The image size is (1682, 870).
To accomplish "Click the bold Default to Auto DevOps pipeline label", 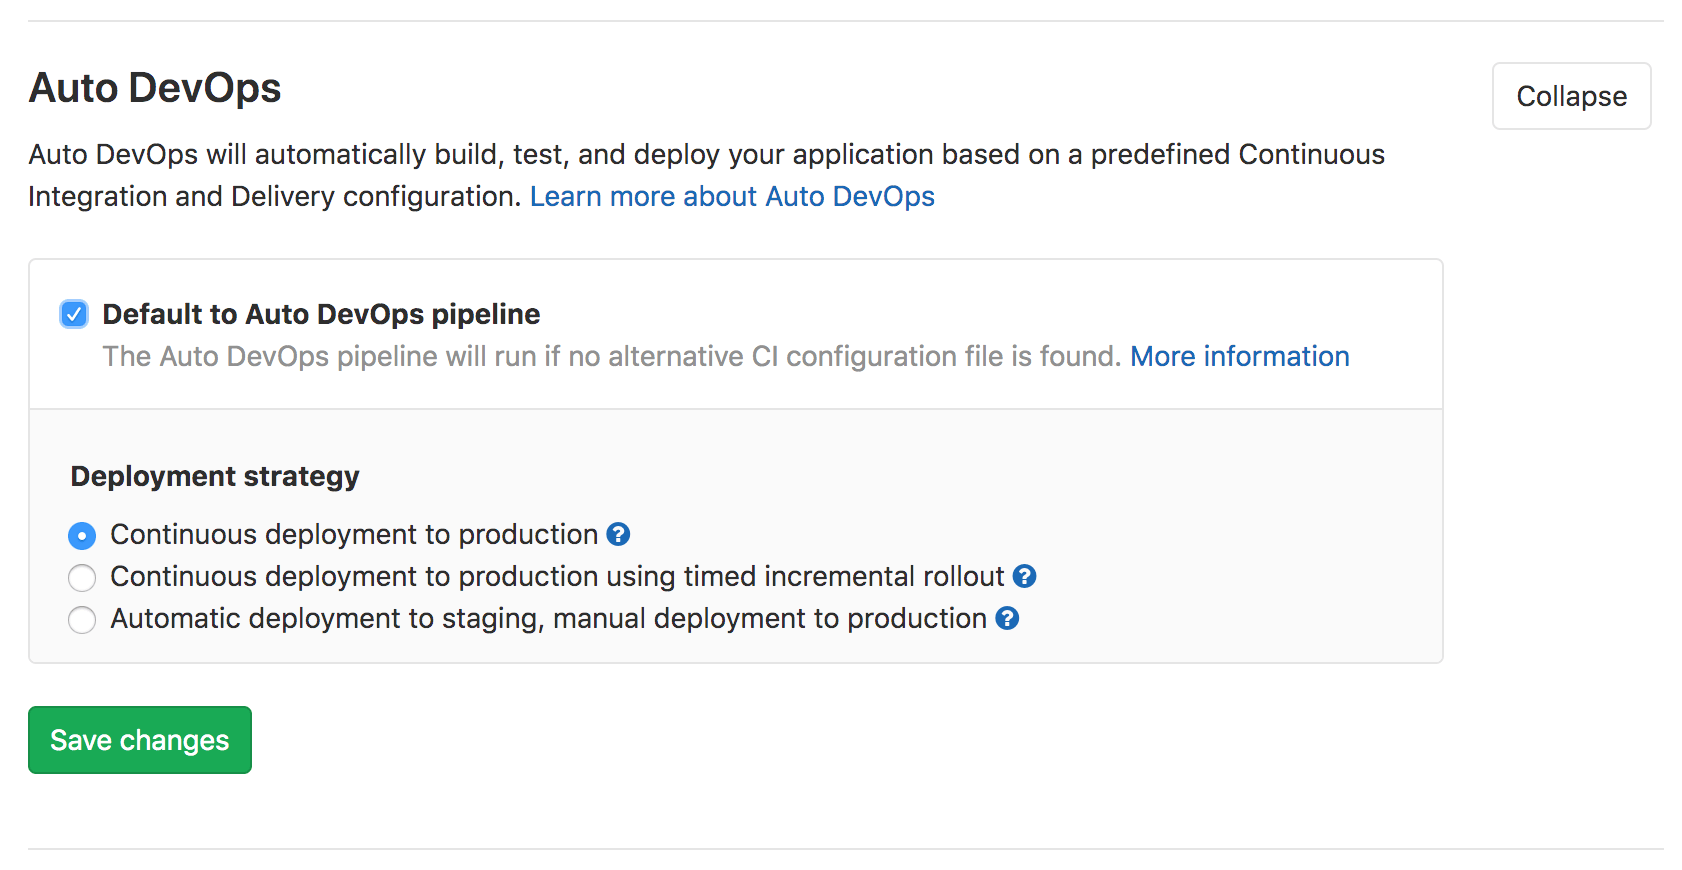I will click(321, 315).
